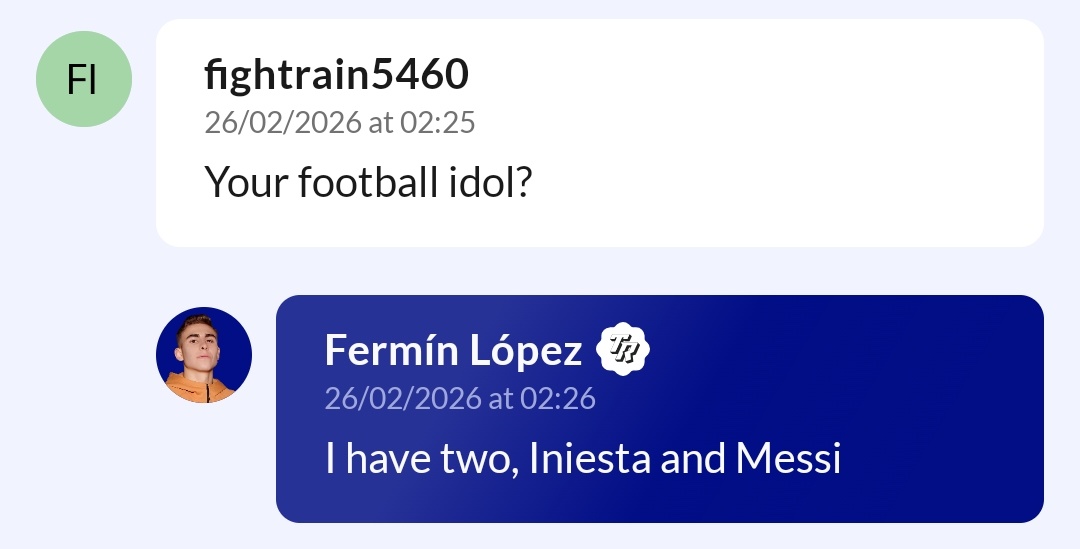Viewport: 1080px width, 549px height.
Task: Click the green FI avatar circle
Action: (x=84, y=79)
